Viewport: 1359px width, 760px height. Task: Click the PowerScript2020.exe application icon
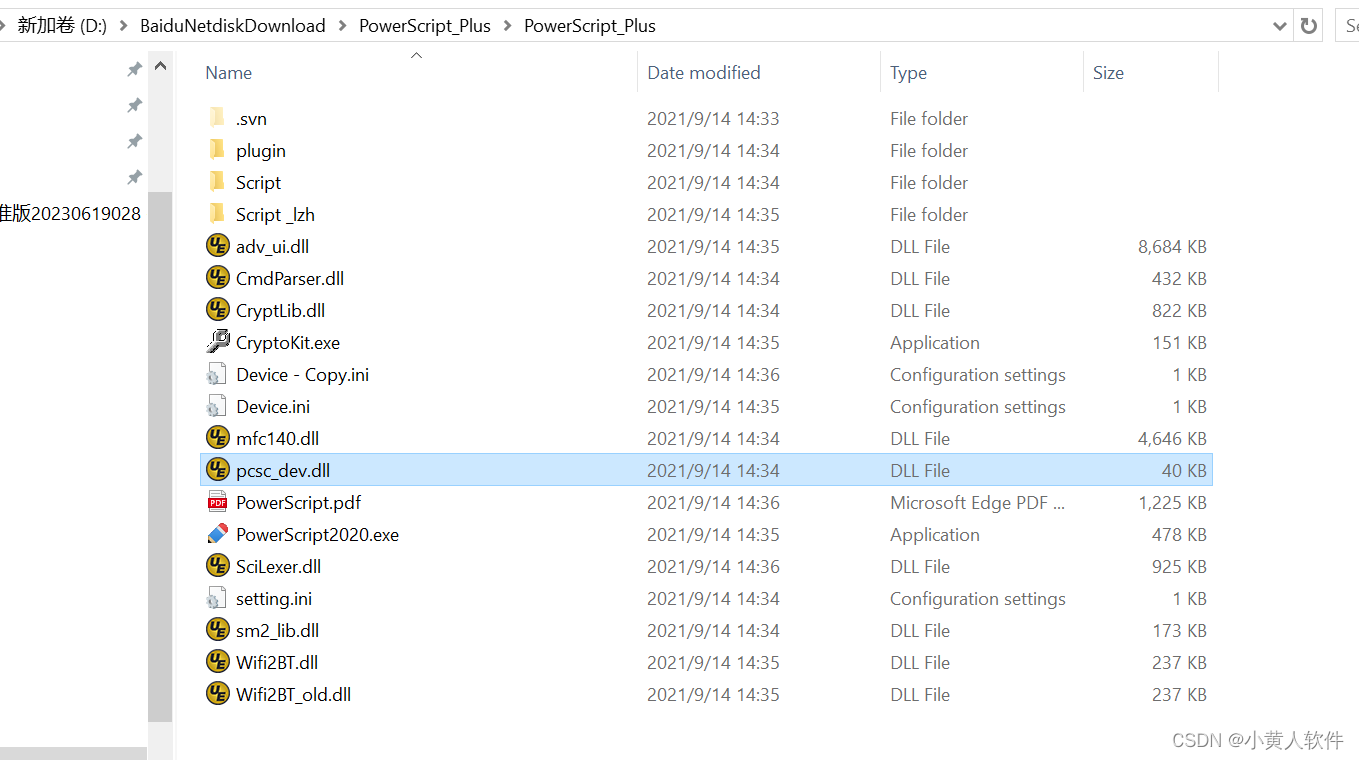[x=217, y=534]
